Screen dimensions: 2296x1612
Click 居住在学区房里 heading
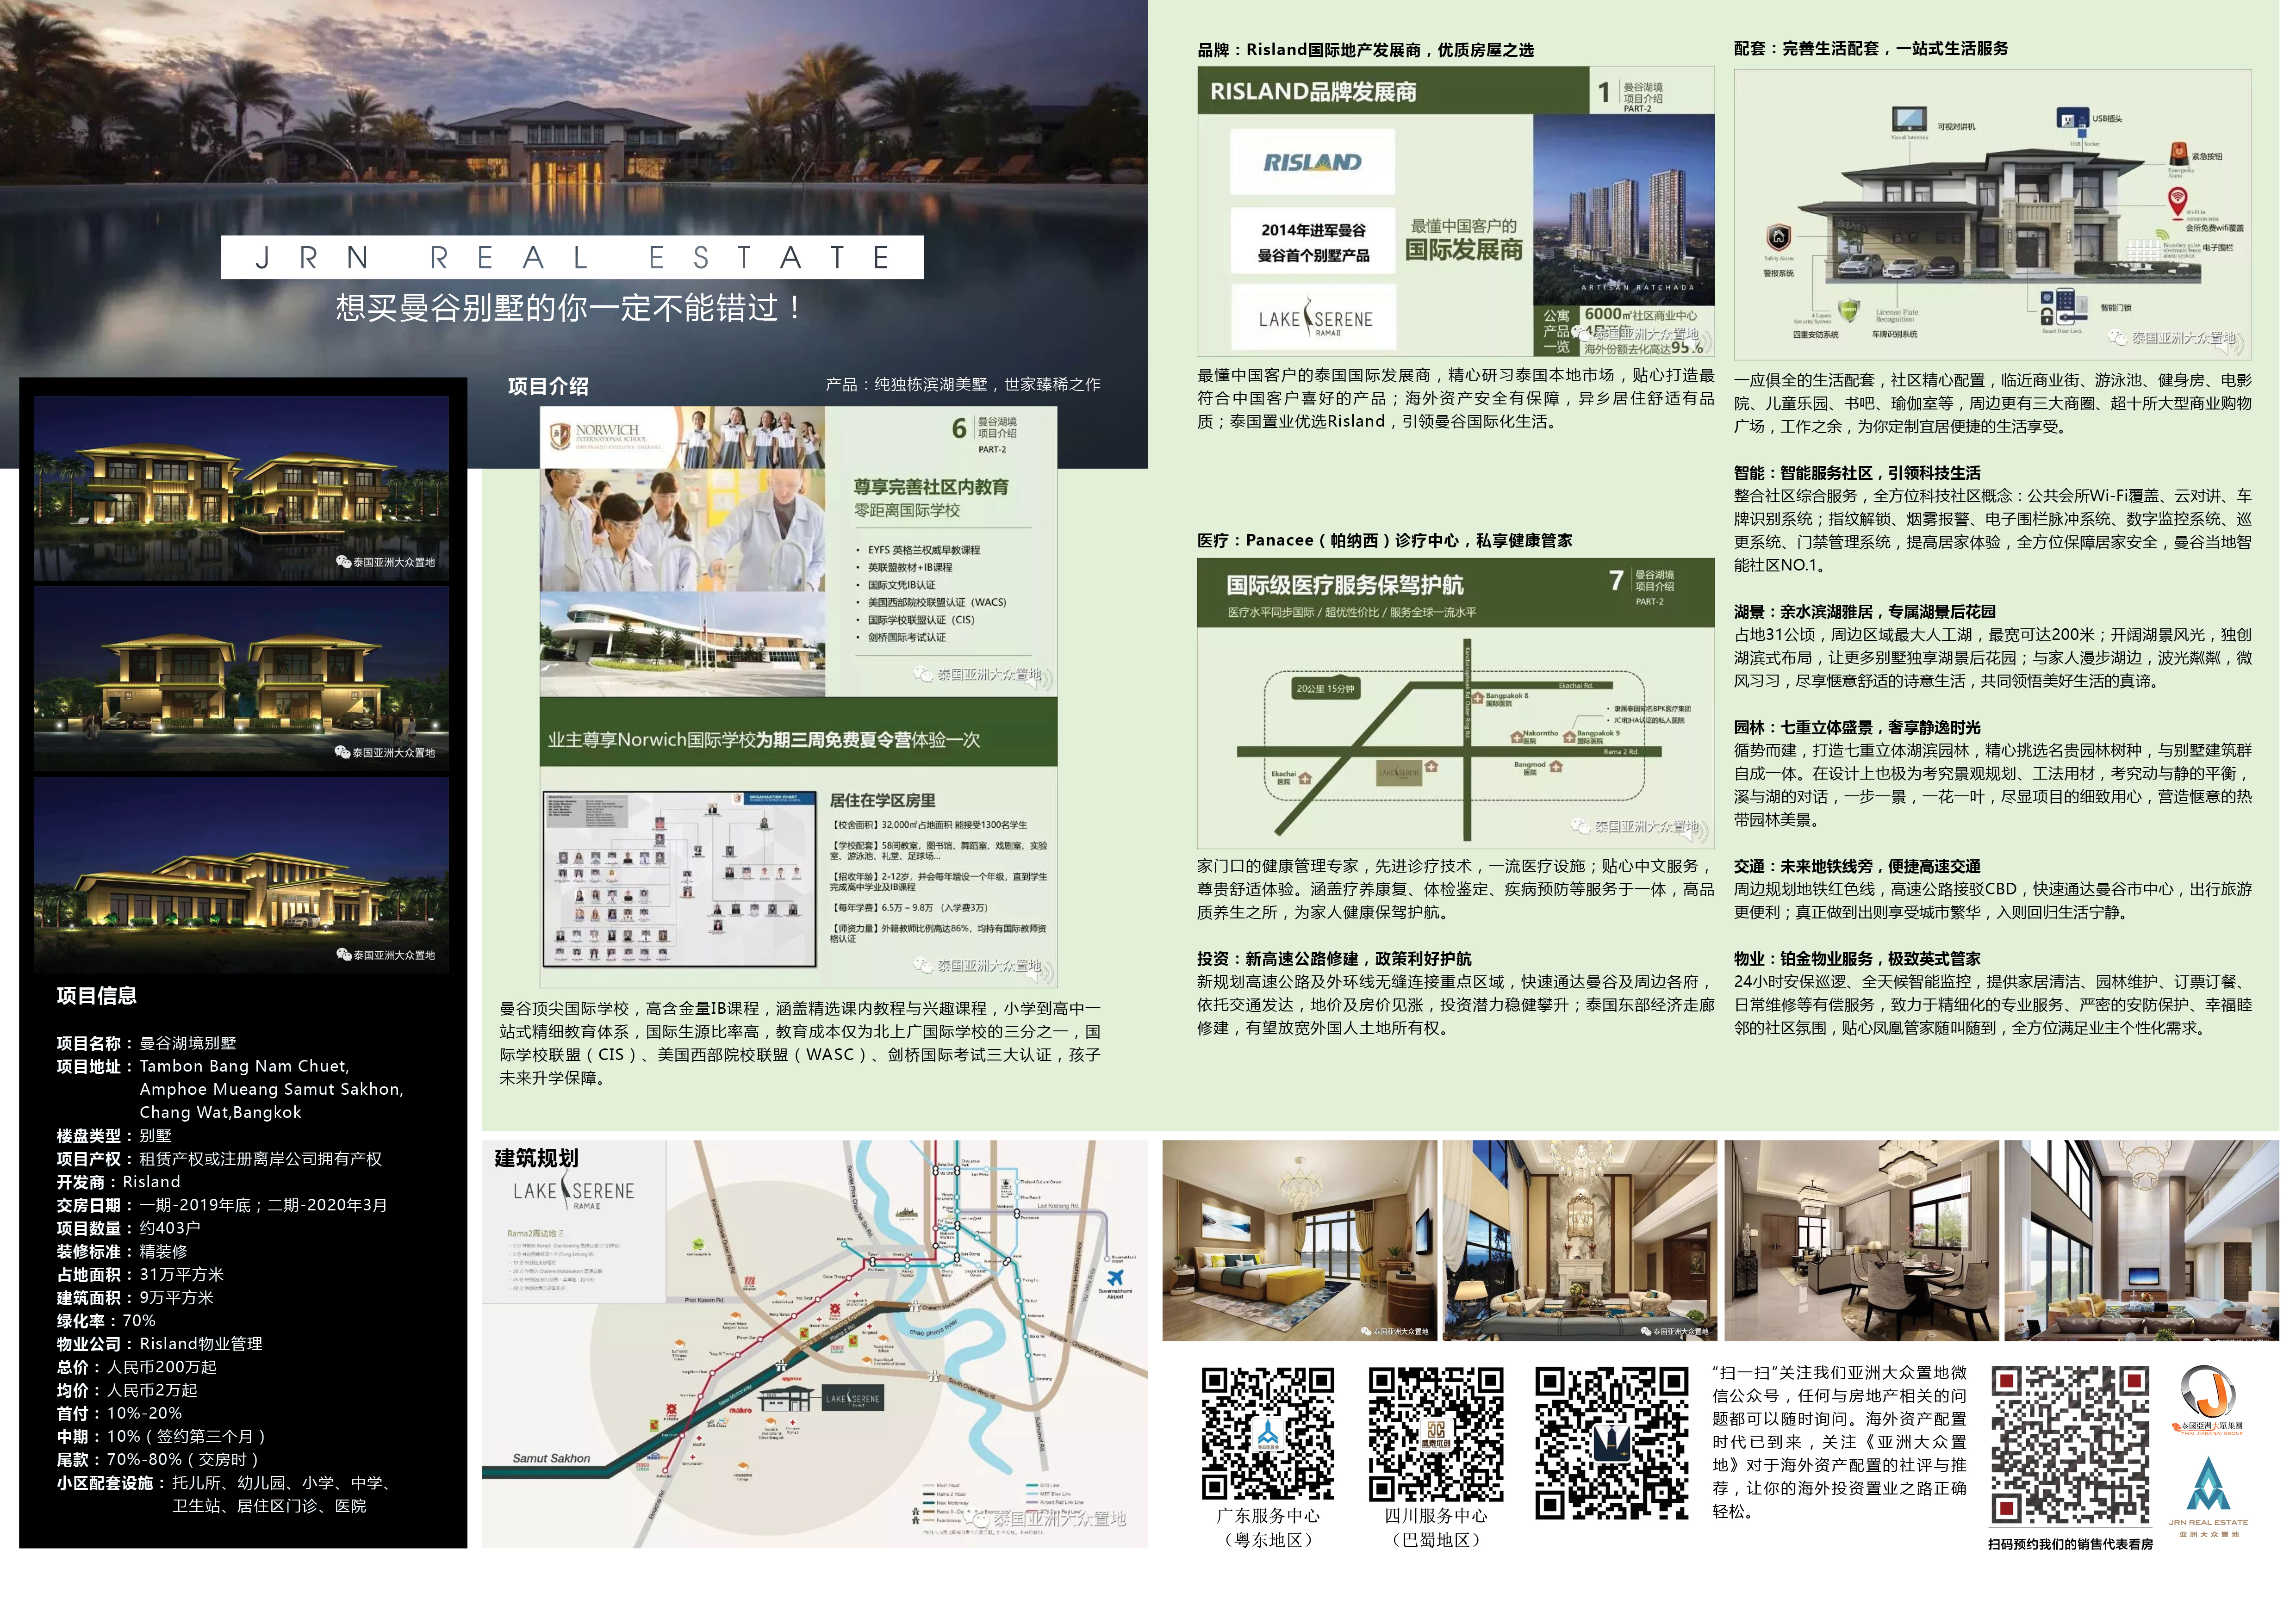click(883, 801)
